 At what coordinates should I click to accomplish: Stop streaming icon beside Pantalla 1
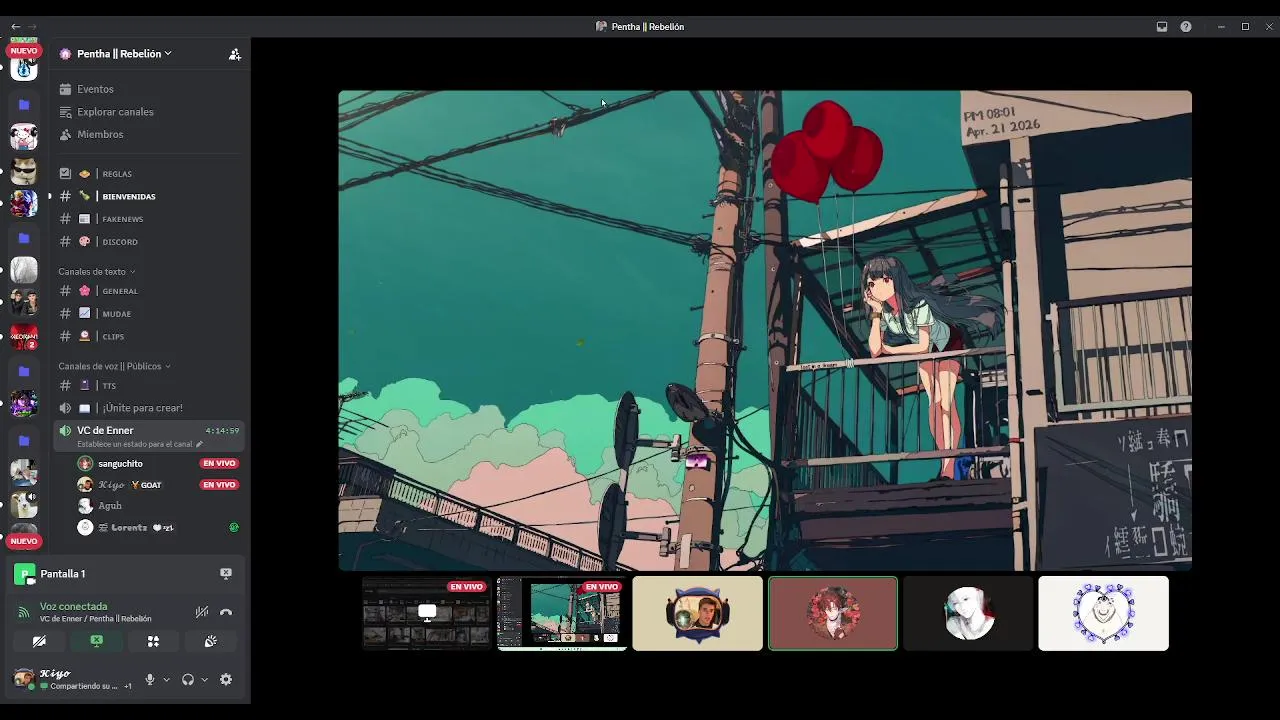[x=226, y=573]
